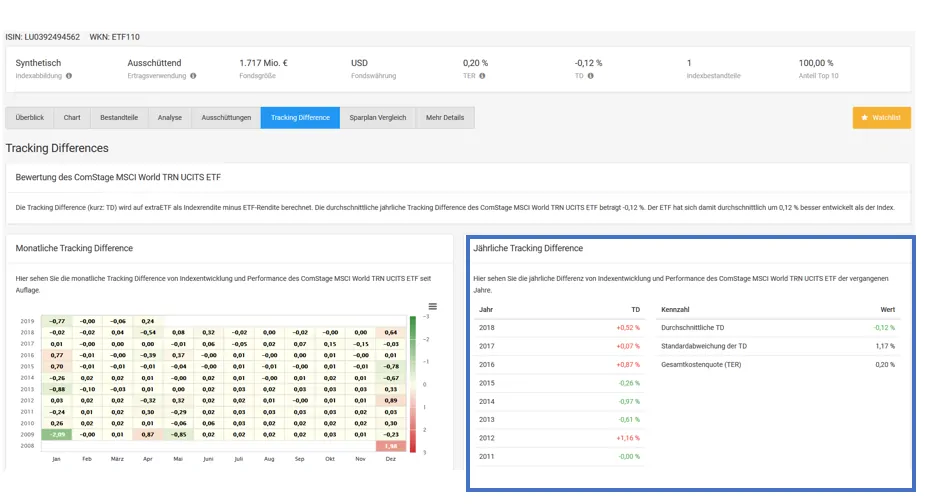The width and height of the screenshot is (925, 504).
Task: Click Bewertung des ComStage MSCI World heading
Action: [x=118, y=178]
